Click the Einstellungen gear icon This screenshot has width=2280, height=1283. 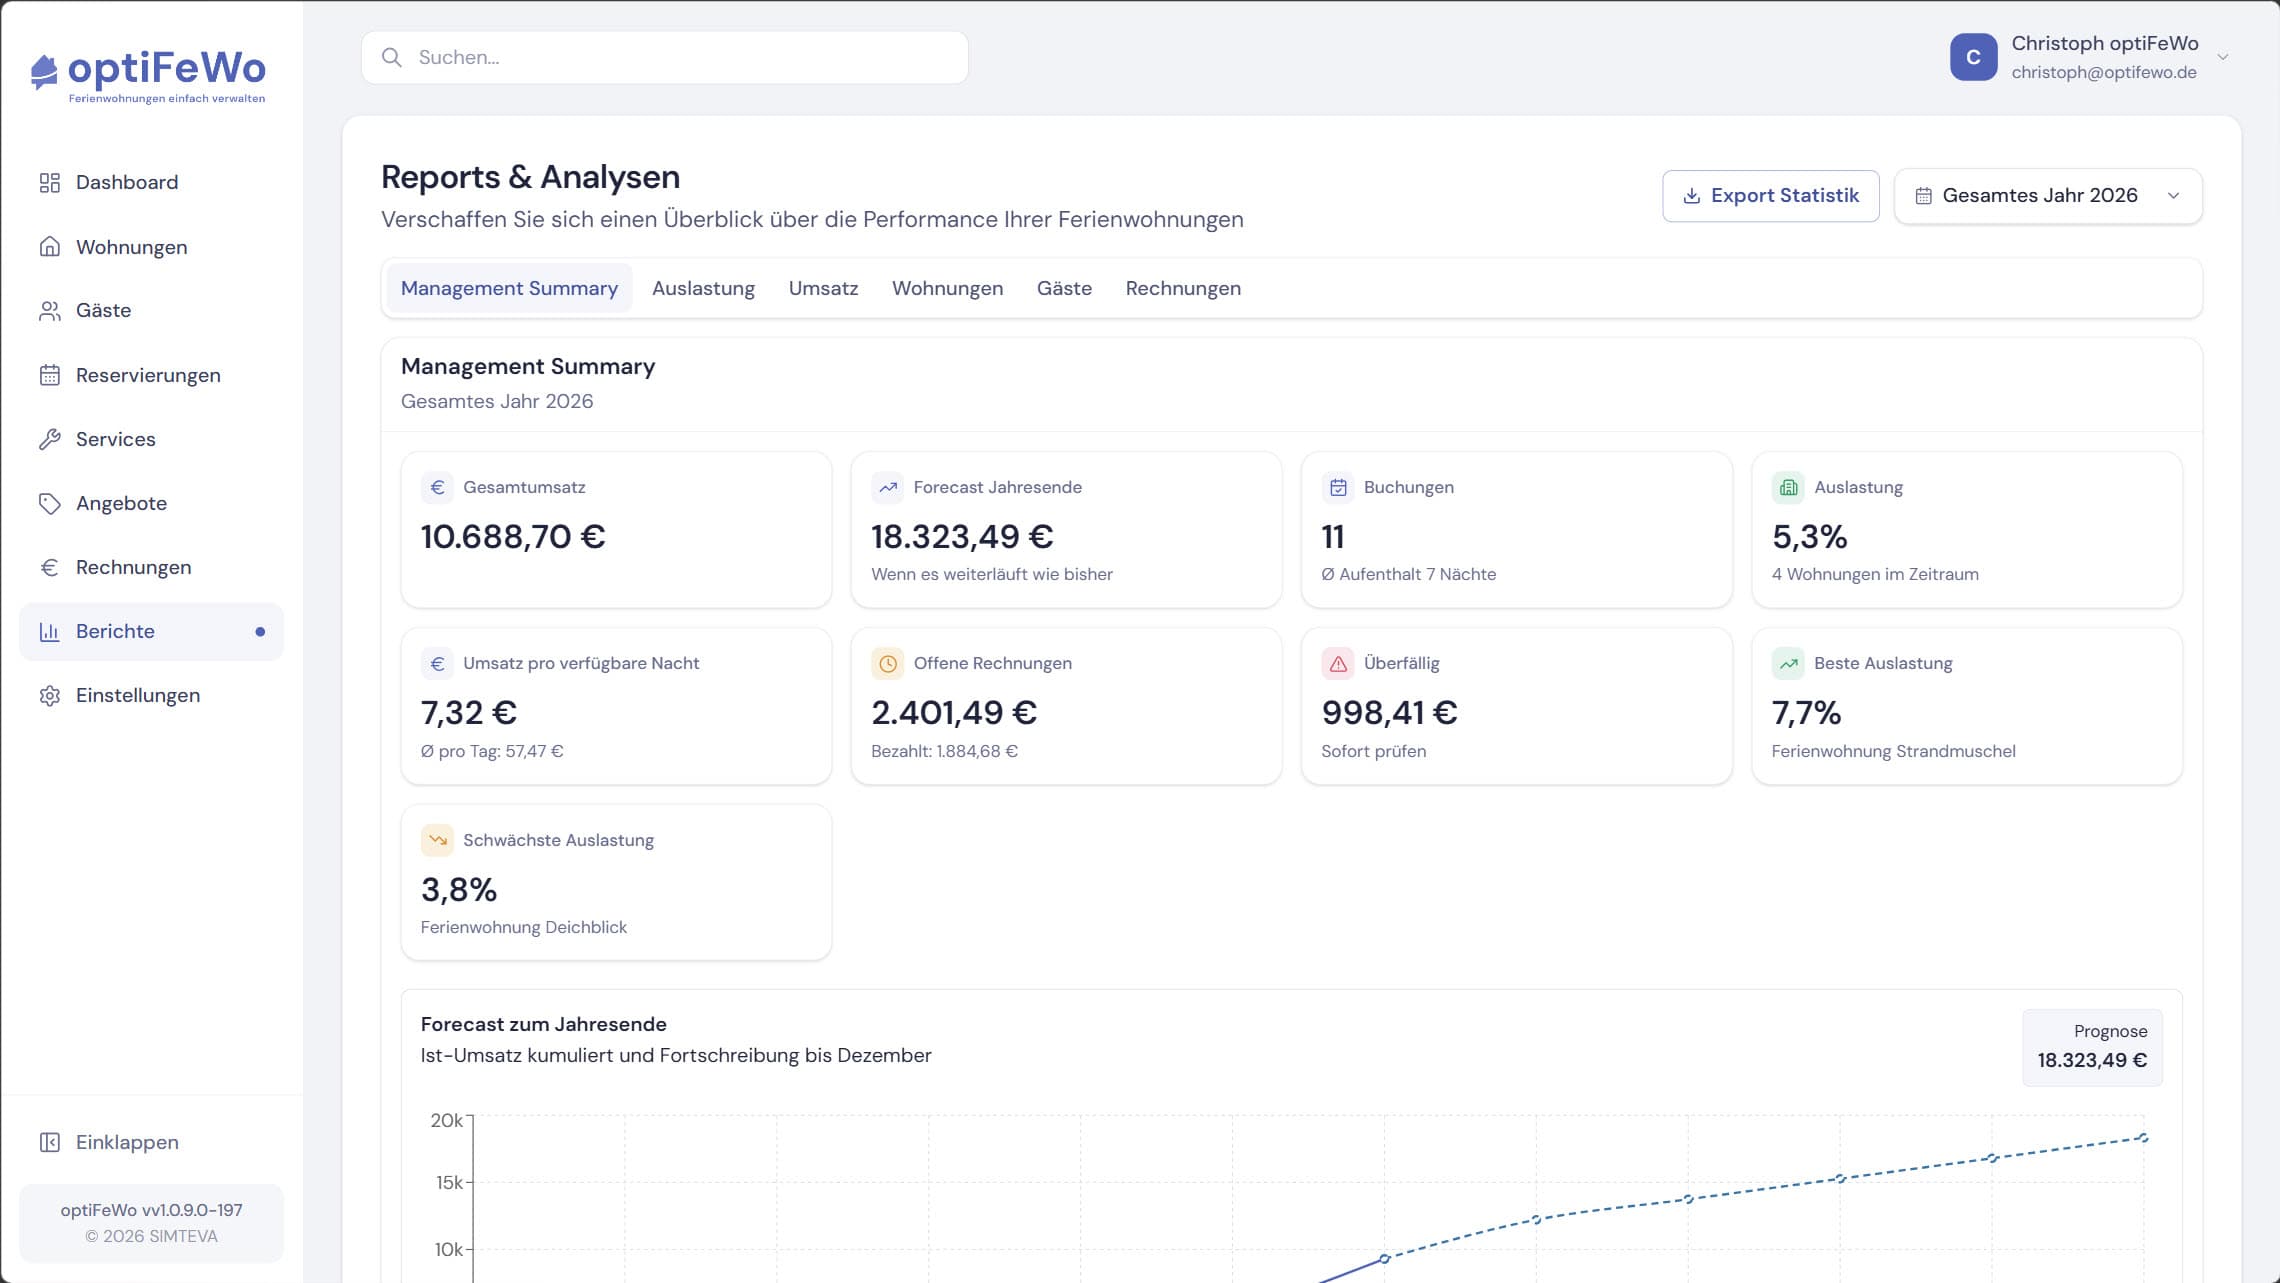(50, 695)
